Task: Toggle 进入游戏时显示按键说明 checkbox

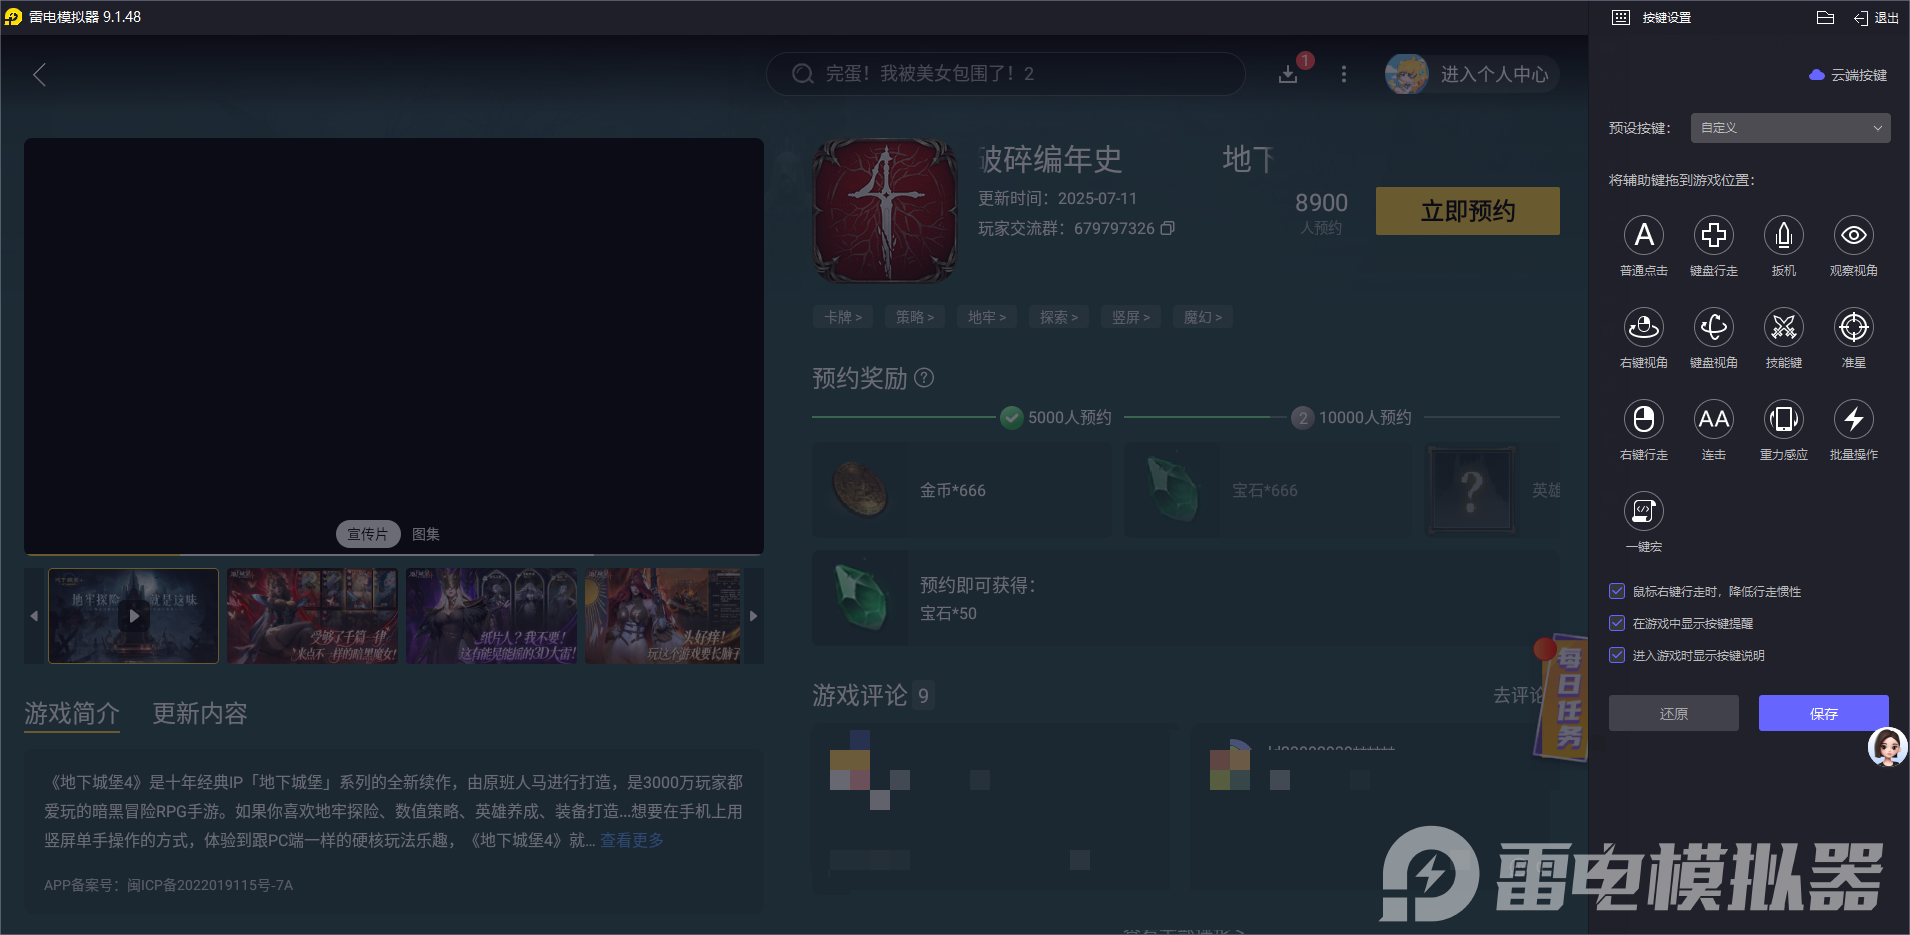Action: [1617, 655]
